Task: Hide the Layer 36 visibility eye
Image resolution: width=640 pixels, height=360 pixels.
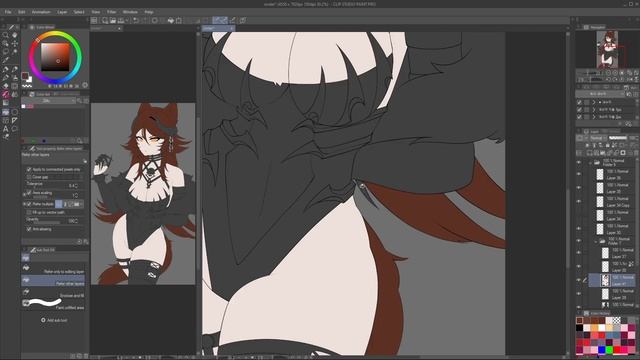Action: pyautogui.click(x=579, y=175)
